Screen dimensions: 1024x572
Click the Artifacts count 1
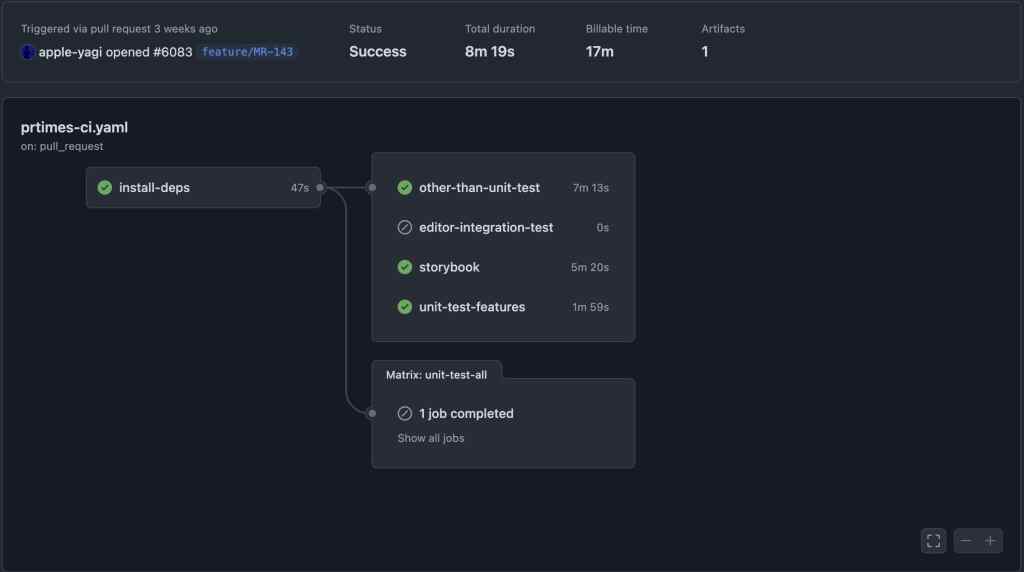pyautogui.click(x=705, y=52)
